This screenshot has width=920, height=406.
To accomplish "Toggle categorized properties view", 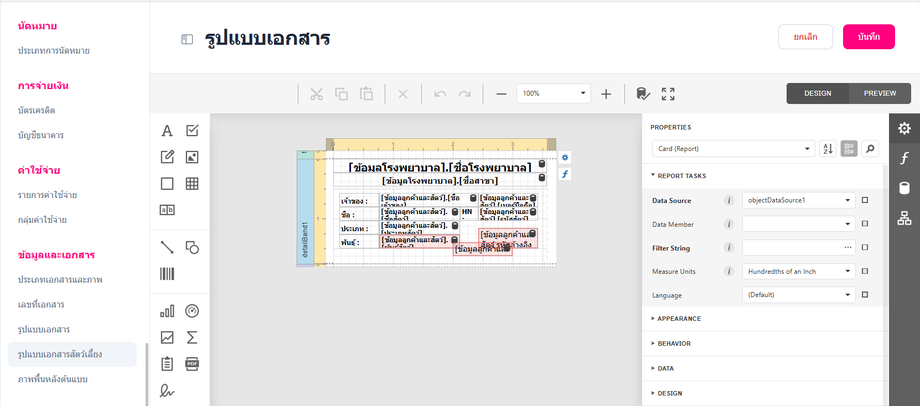I will tap(848, 149).
